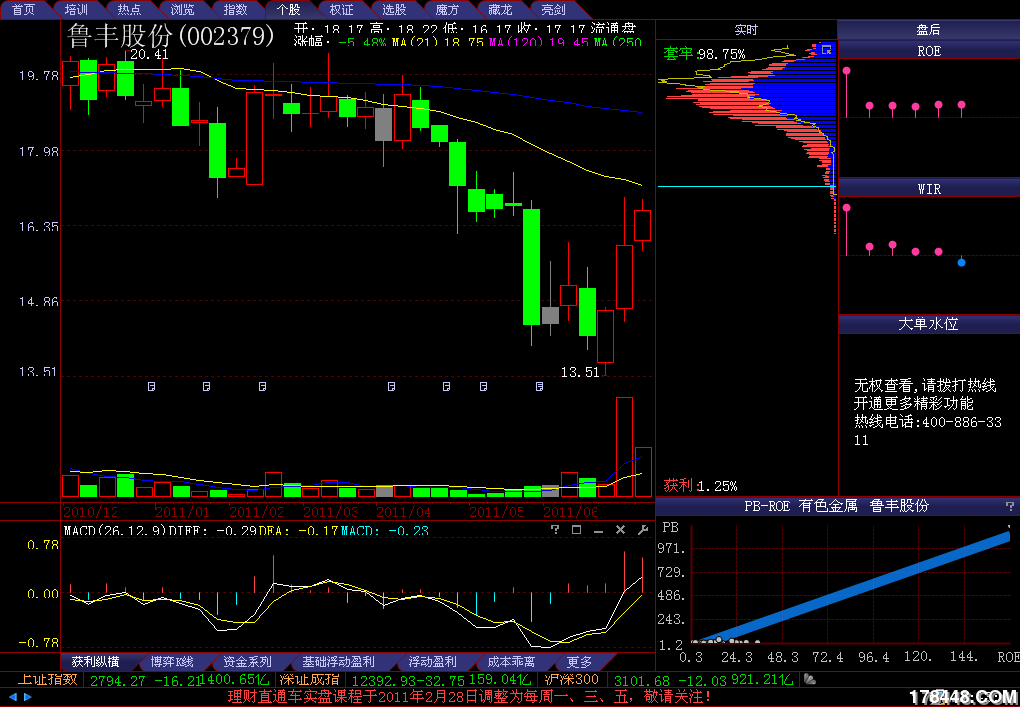Click the MACD panel help question mark

click(555, 530)
